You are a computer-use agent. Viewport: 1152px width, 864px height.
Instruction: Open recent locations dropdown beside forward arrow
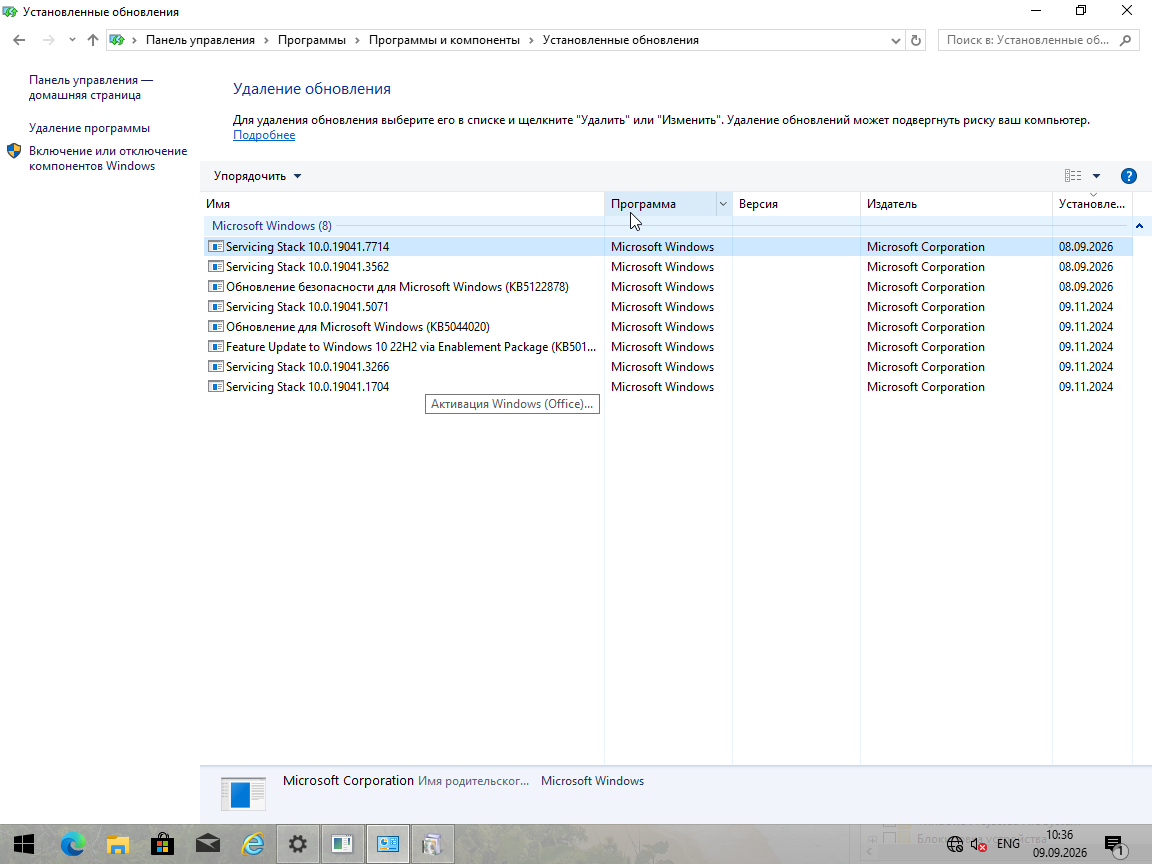[x=72, y=40]
